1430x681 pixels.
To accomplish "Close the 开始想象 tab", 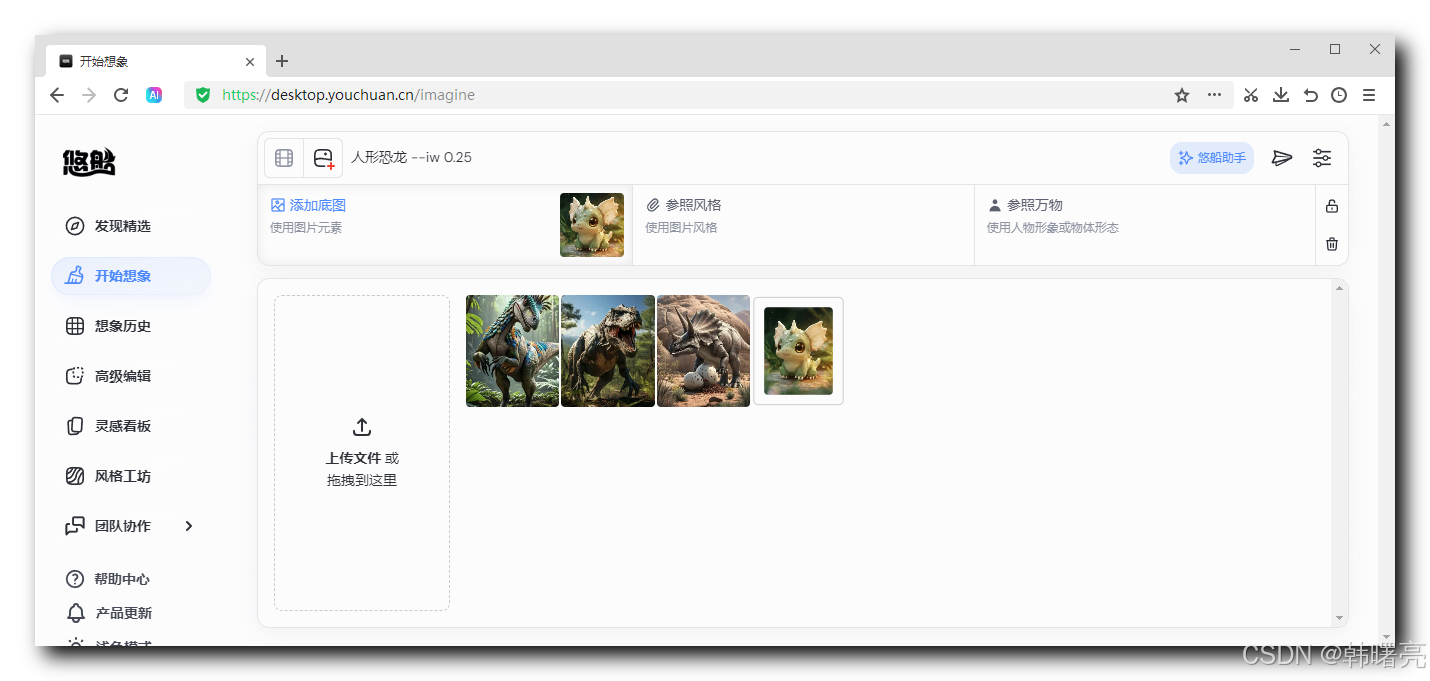I will 250,61.
